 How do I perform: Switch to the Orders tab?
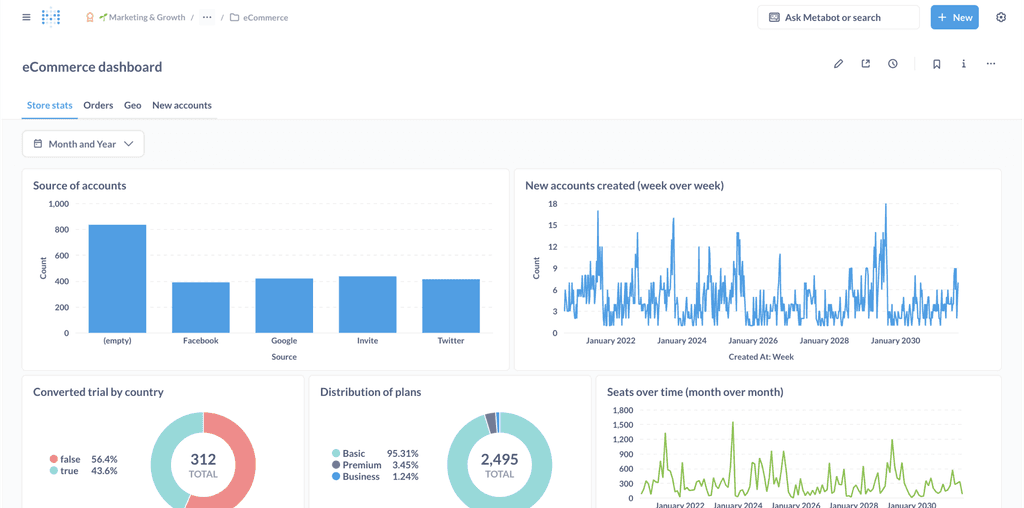[98, 105]
